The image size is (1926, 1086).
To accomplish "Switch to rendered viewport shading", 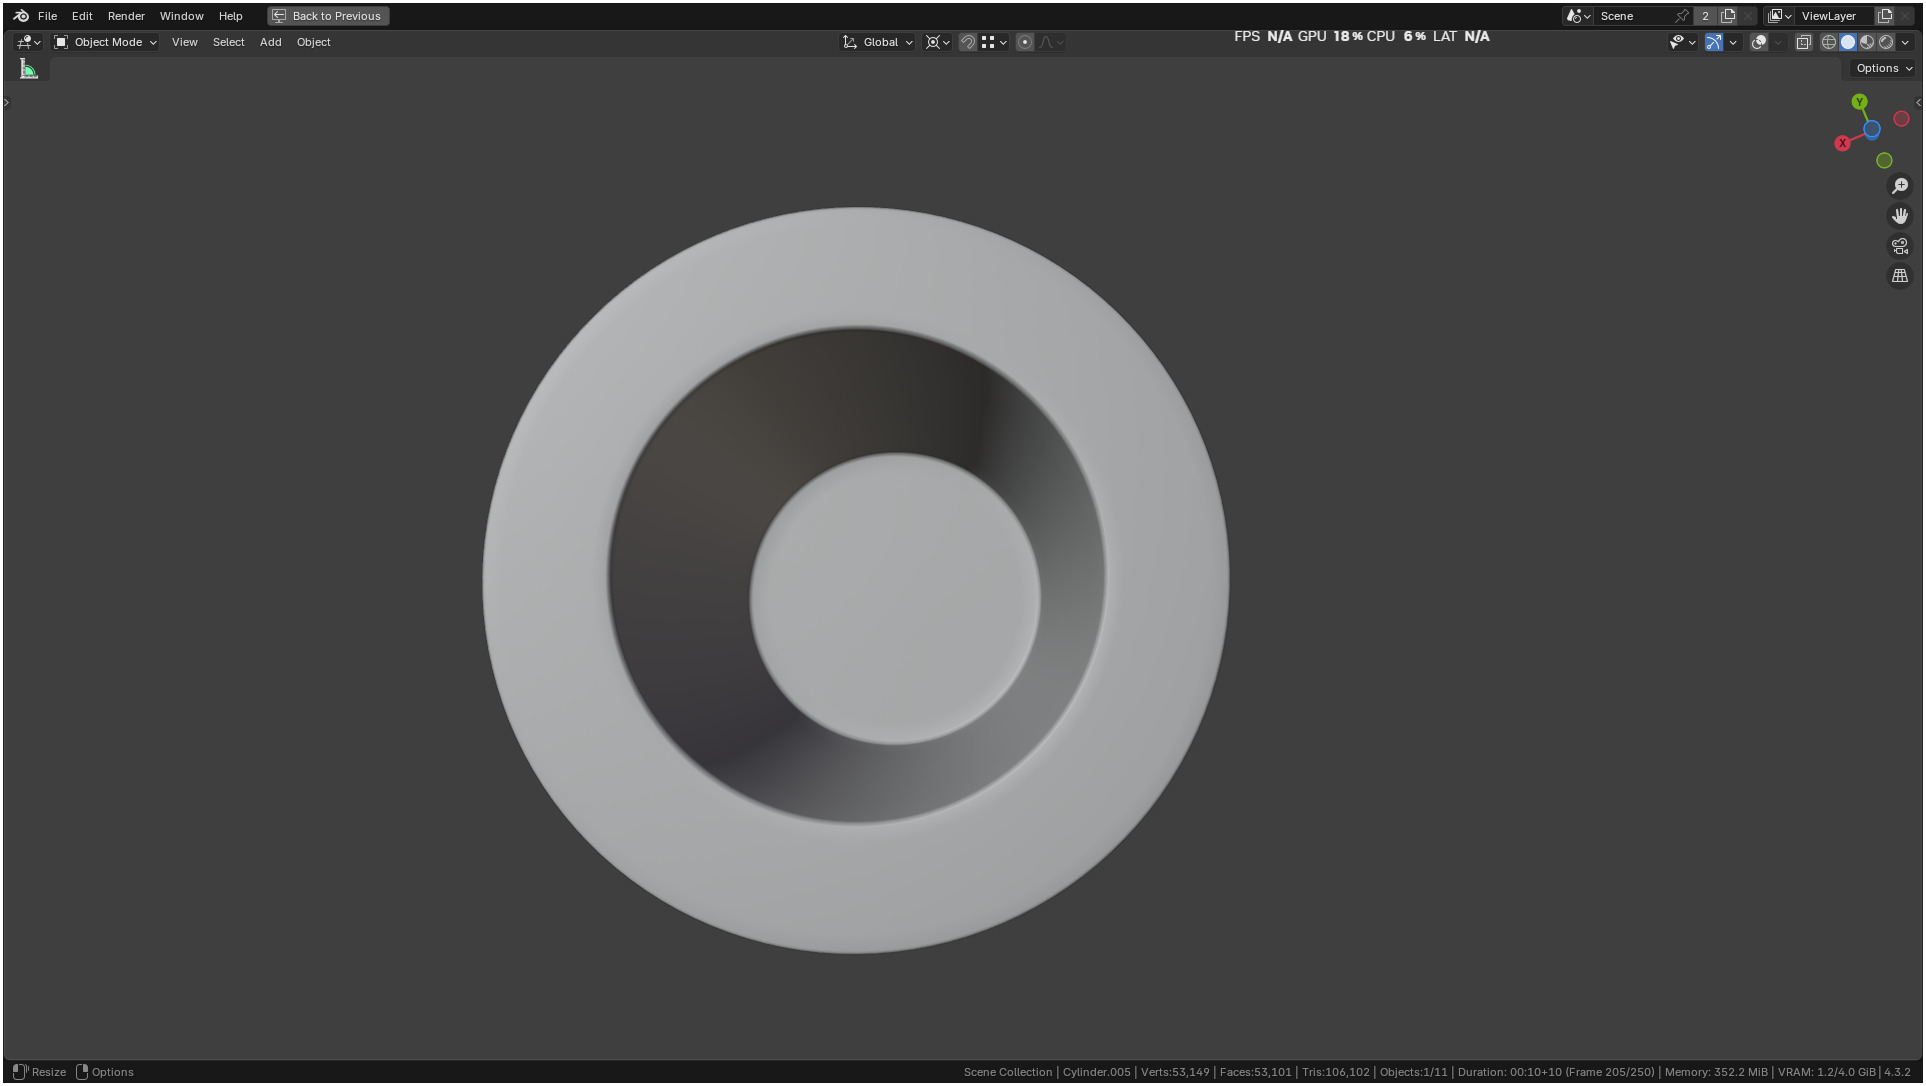I will click(1886, 42).
